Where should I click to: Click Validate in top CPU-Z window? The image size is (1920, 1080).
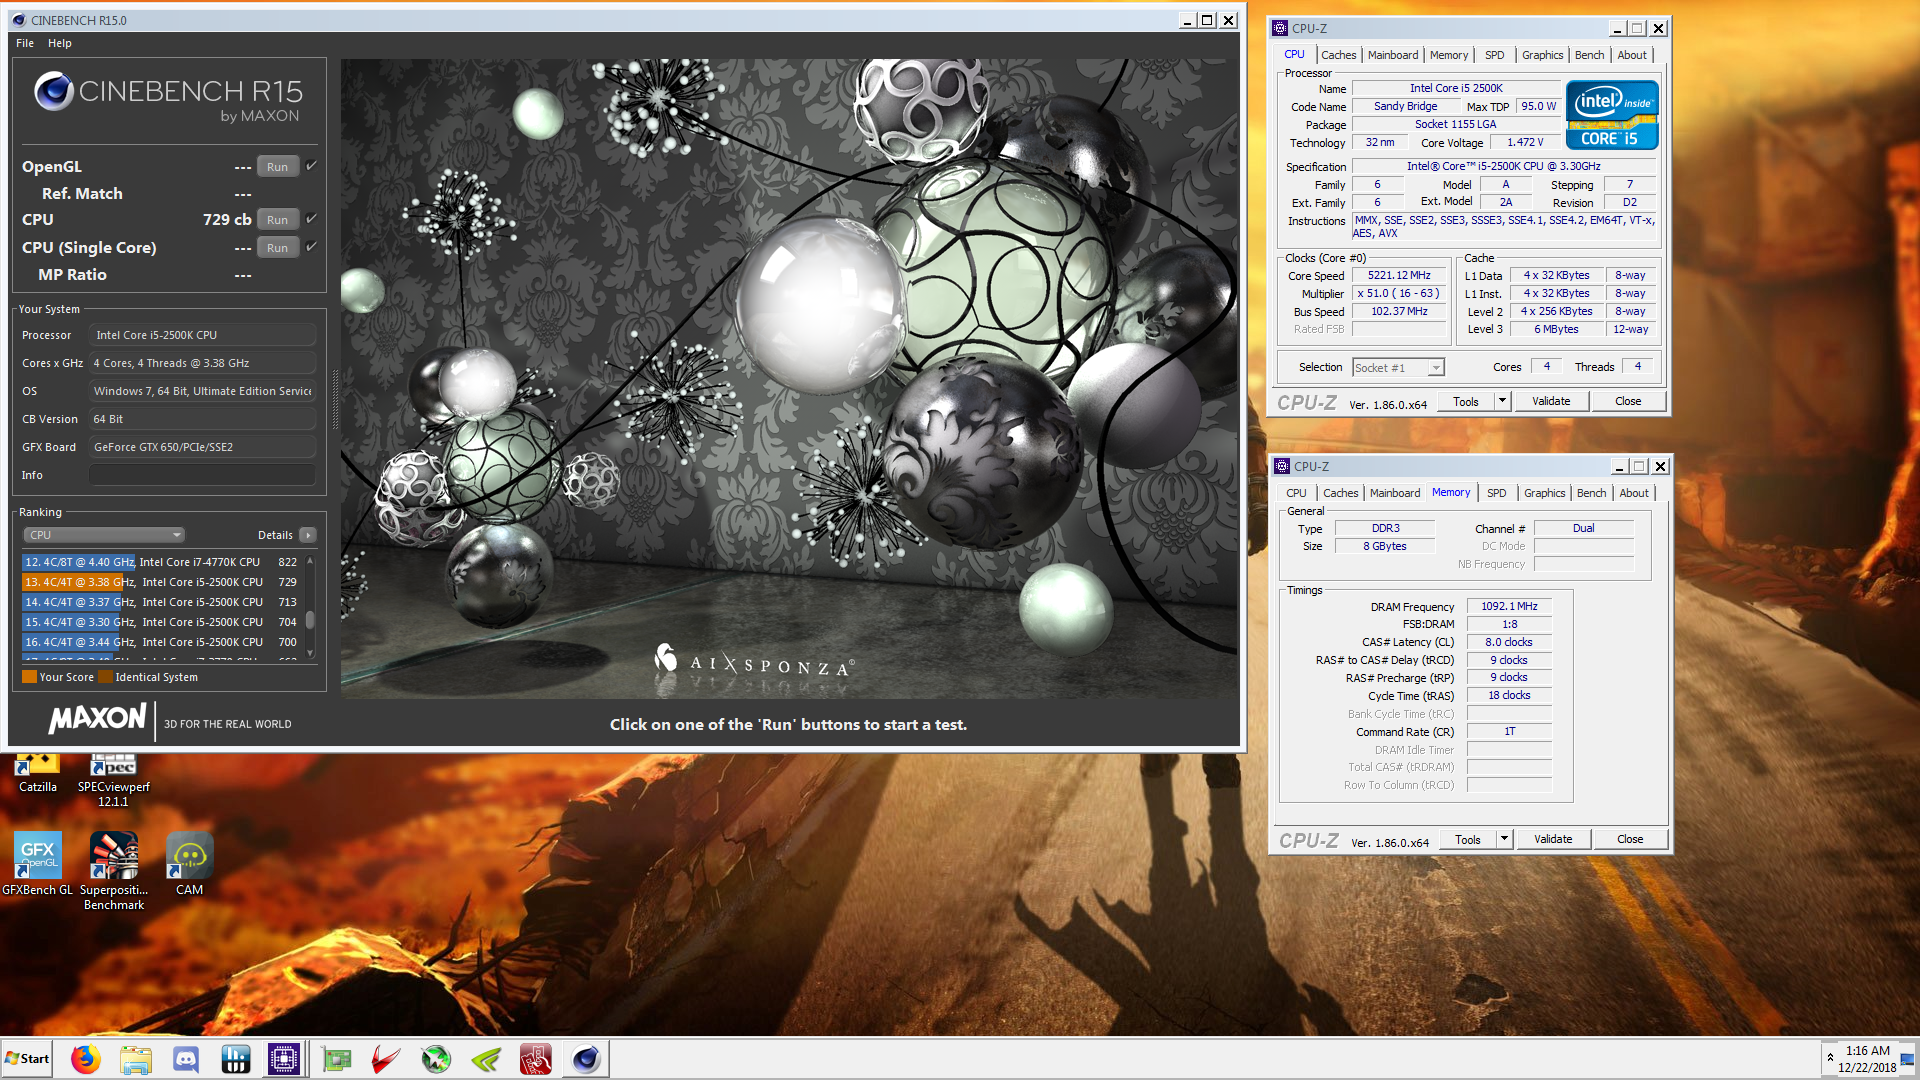(1551, 401)
